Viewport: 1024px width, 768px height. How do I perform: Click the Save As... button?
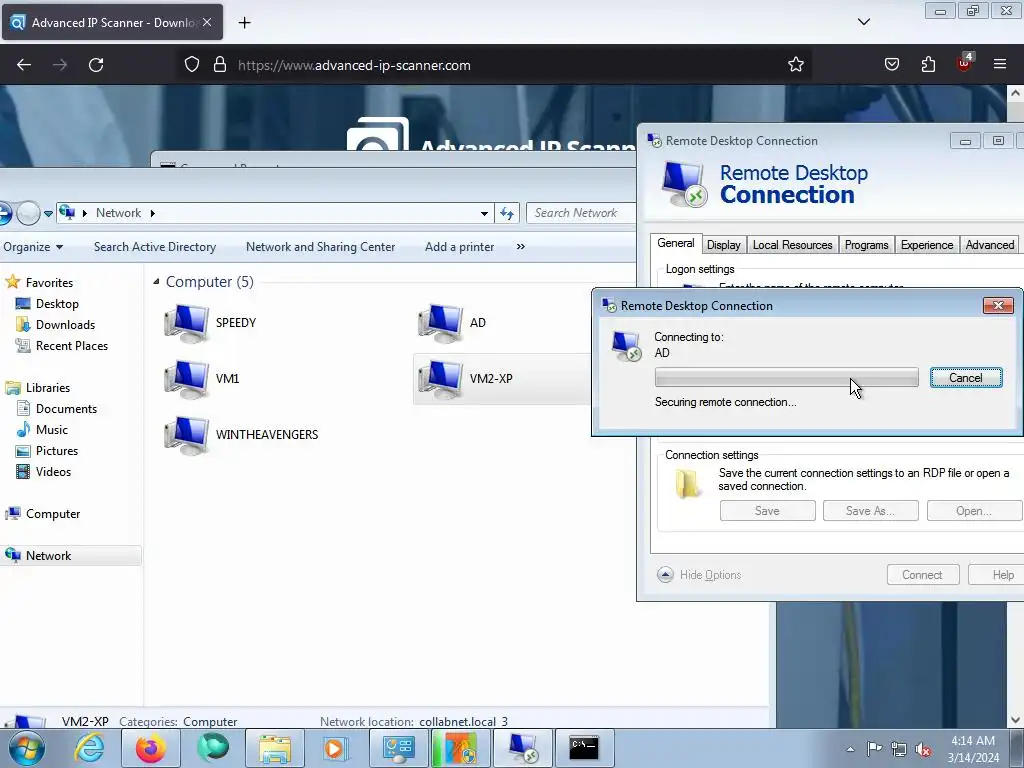pos(871,511)
